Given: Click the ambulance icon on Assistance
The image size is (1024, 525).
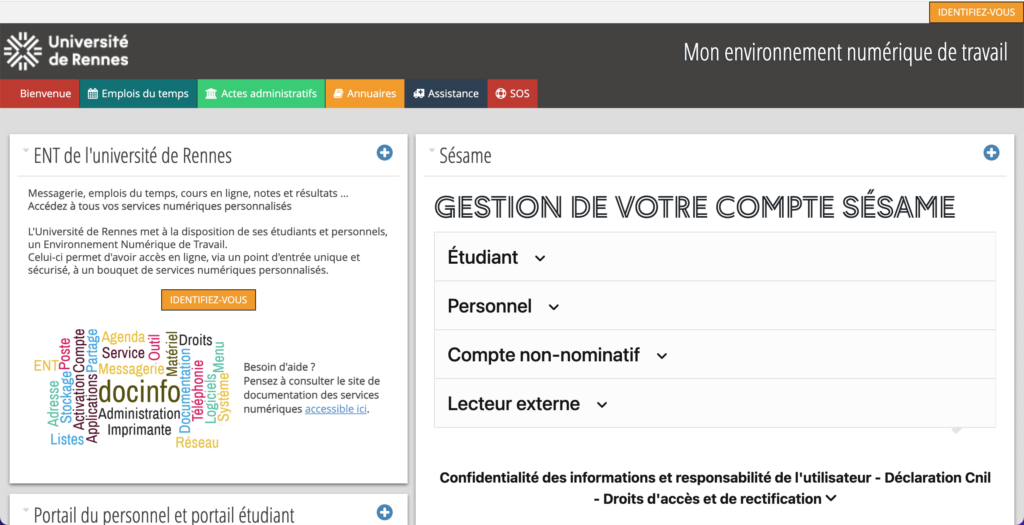Looking at the screenshot, I should 419,93.
